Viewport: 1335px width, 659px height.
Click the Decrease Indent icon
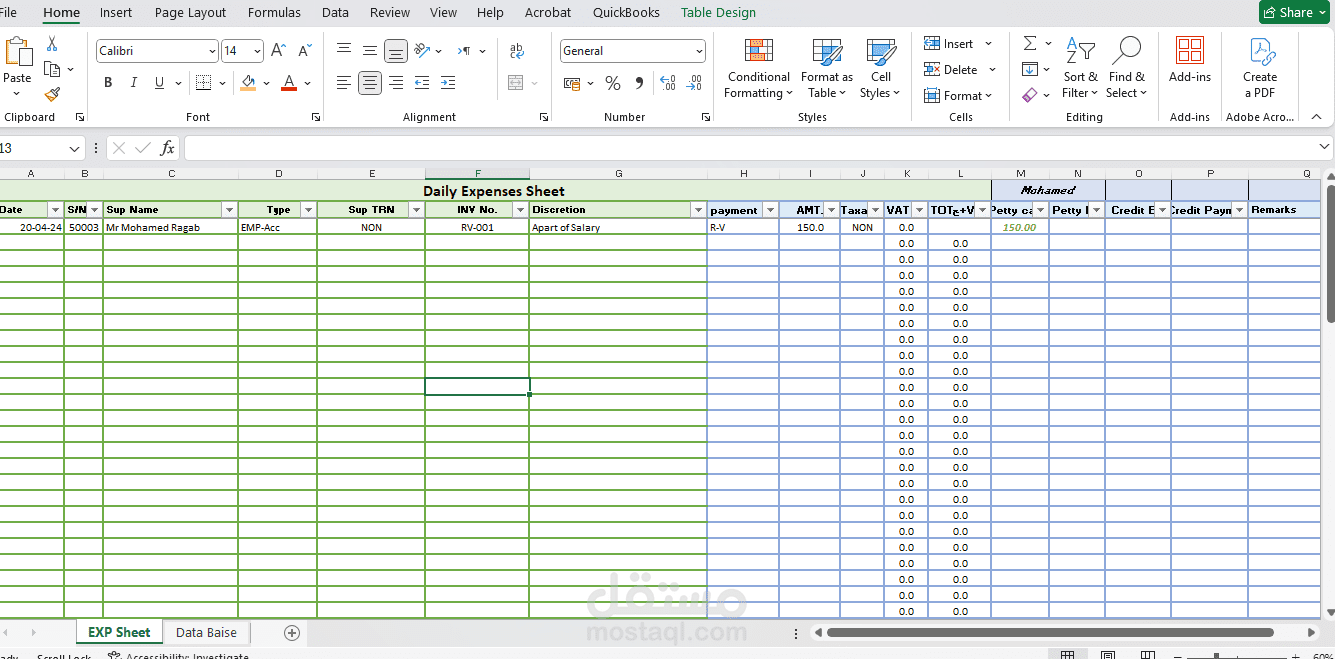[x=422, y=83]
